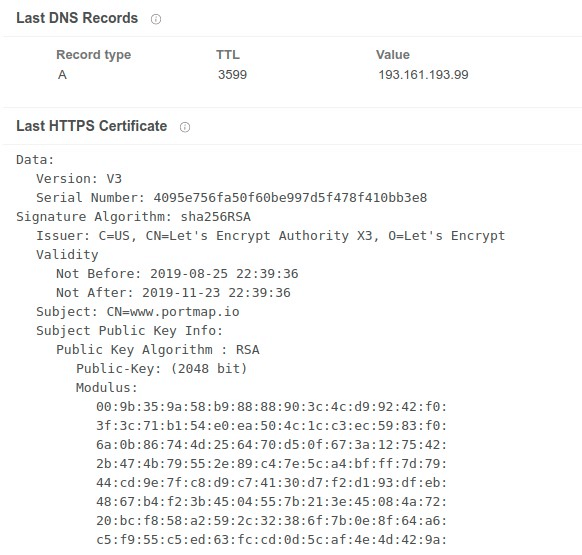Click the TTL column header
Image resolution: width=582 pixels, height=555 pixels.
coord(228,55)
